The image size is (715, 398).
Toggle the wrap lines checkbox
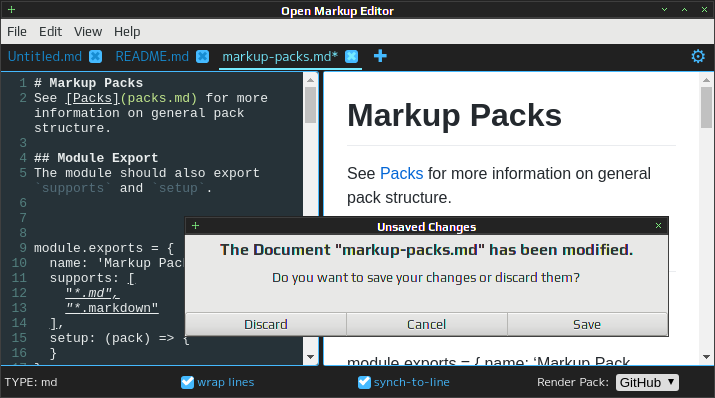click(x=187, y=382)
